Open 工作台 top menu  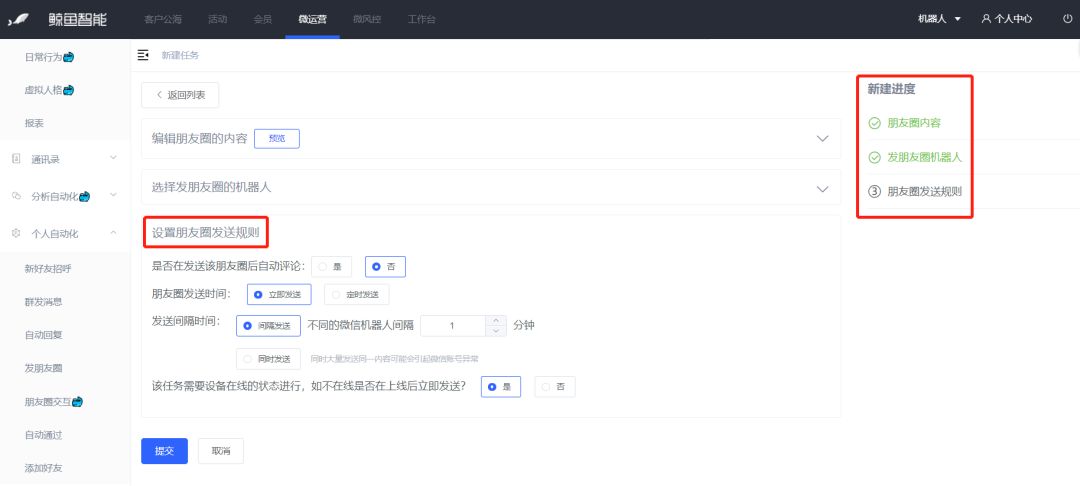click(421, 19)
